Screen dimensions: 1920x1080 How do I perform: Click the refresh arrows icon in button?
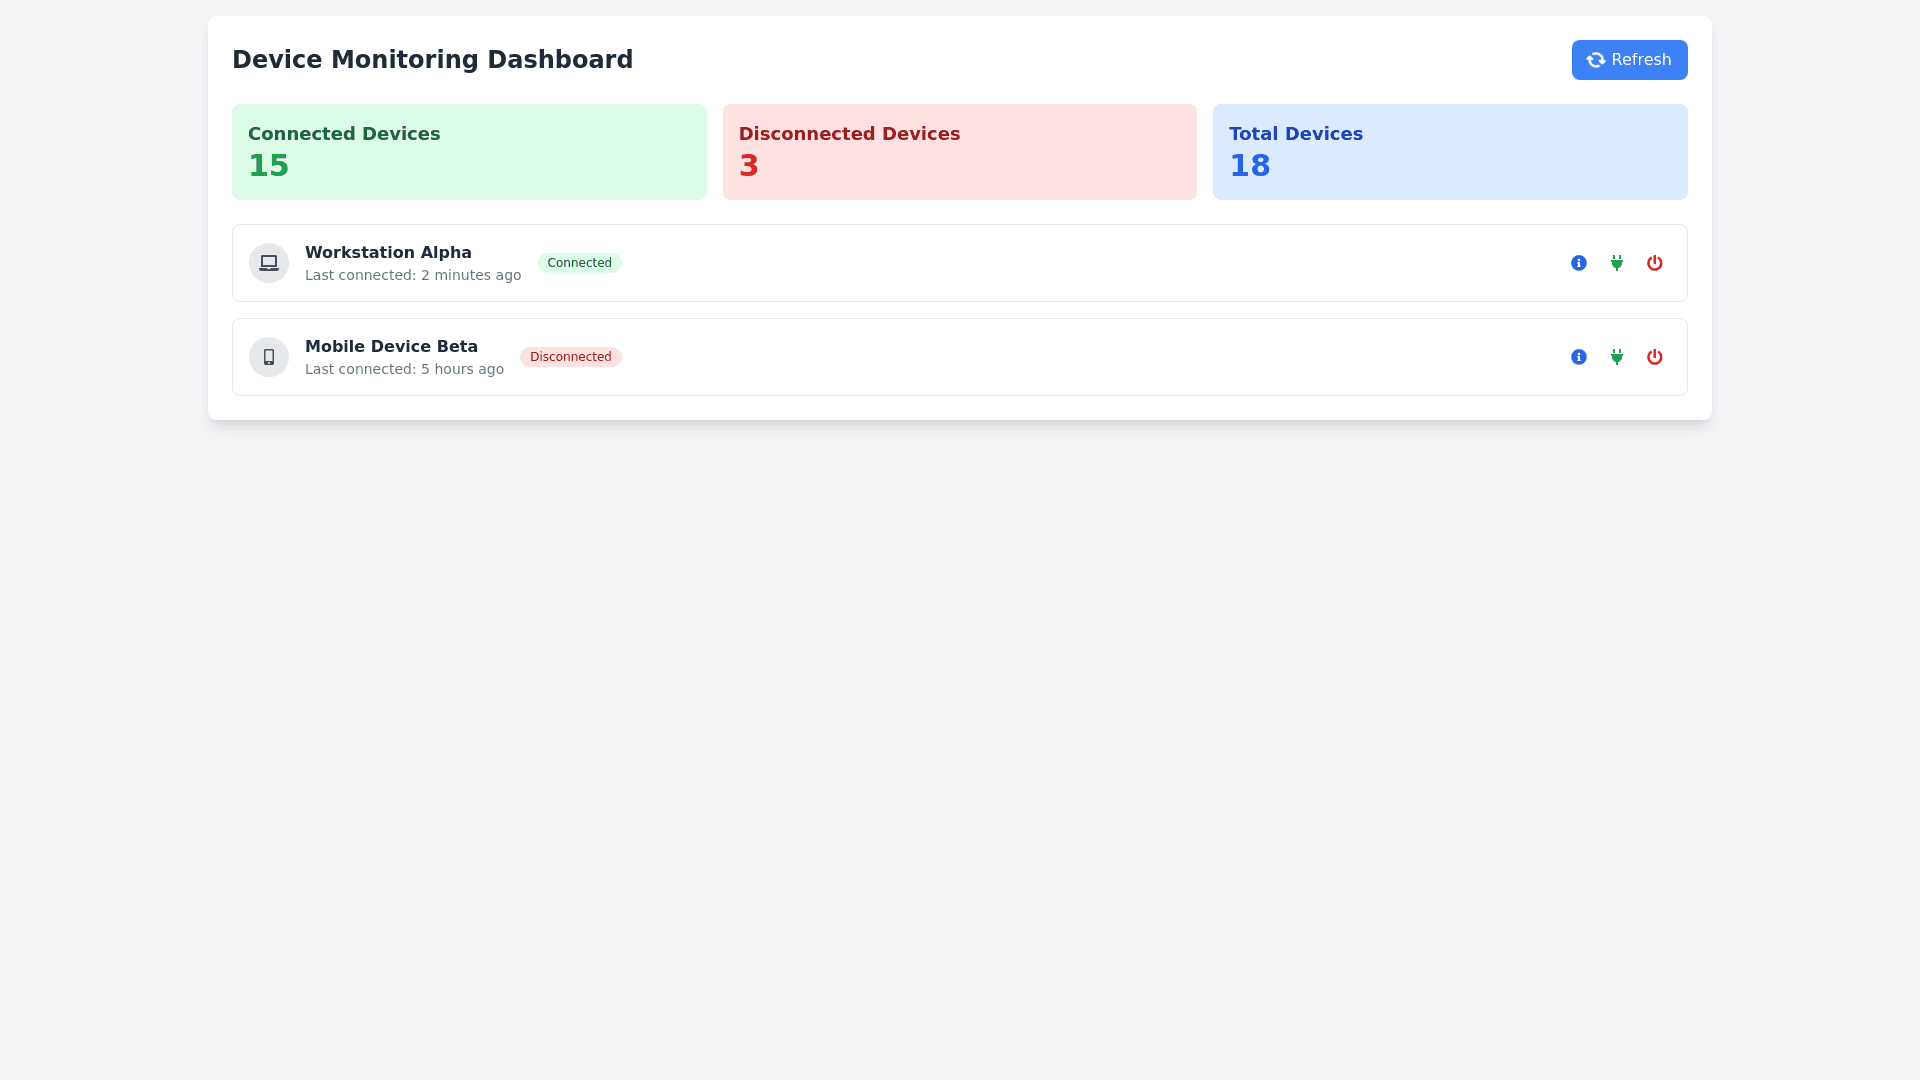(1596, 60)
